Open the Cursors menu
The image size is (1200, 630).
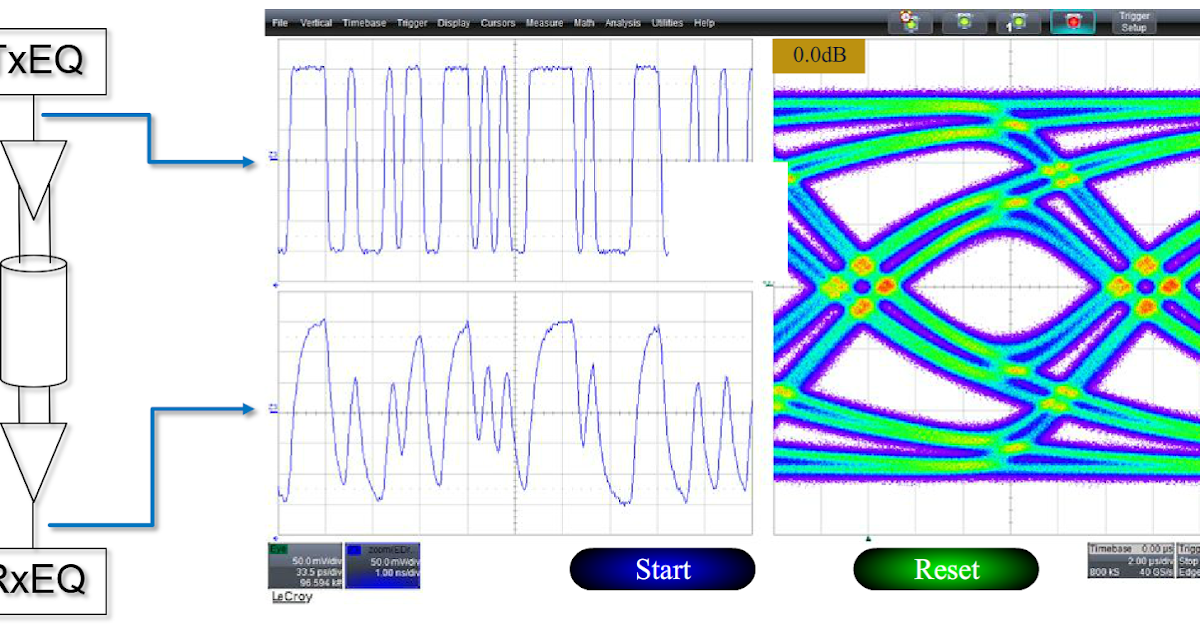[x=498, y=22]
